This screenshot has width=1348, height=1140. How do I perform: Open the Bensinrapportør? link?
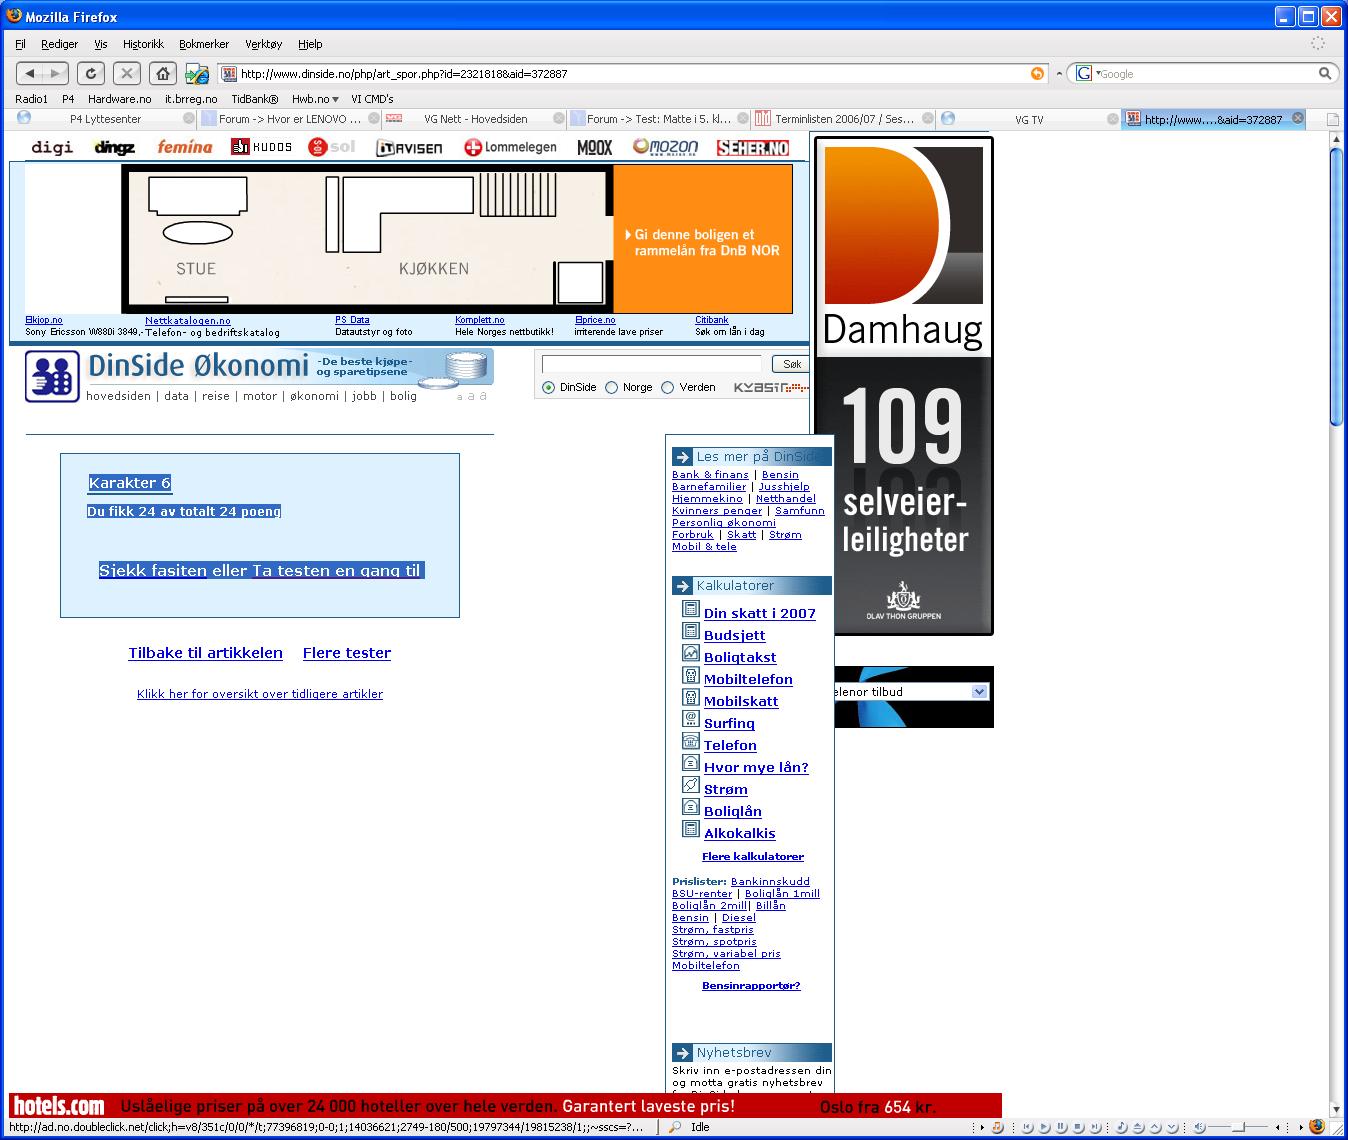pos(751,985)
